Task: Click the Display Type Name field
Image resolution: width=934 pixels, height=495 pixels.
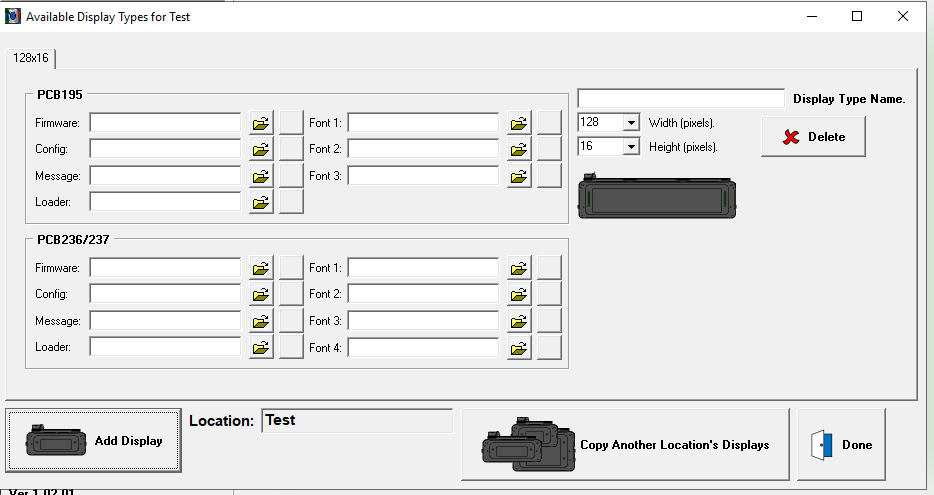Action: click(x=680, y=98)
